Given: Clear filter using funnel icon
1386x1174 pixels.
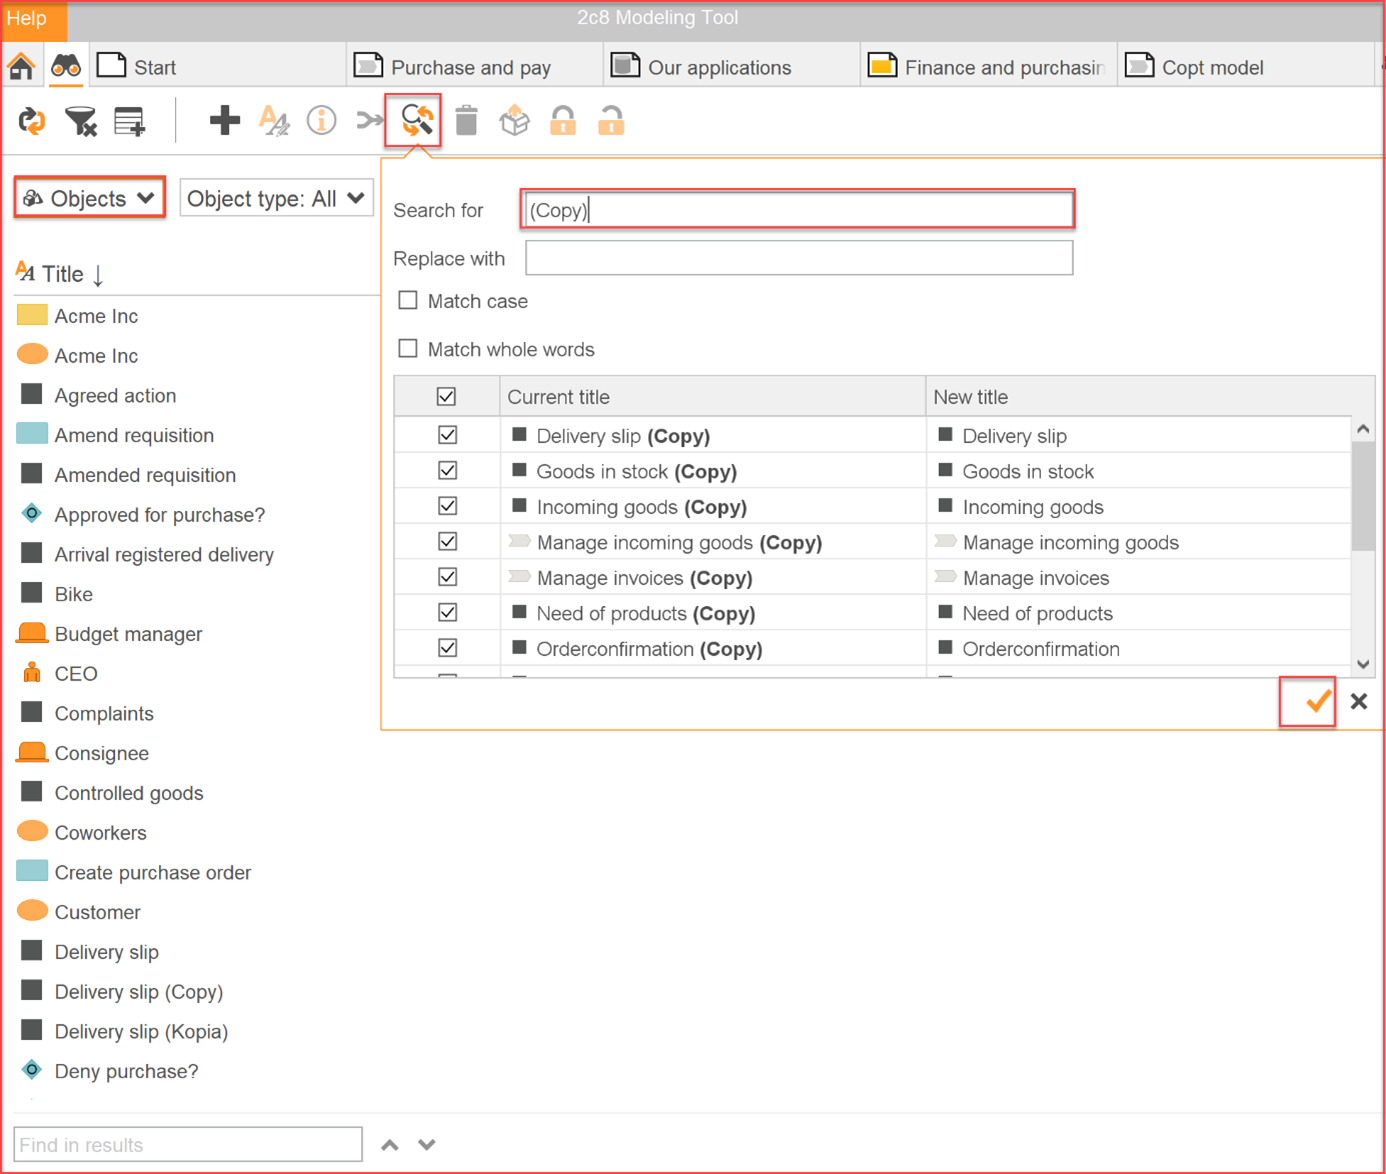Looking at the screenshot, I should pos(80,121).
